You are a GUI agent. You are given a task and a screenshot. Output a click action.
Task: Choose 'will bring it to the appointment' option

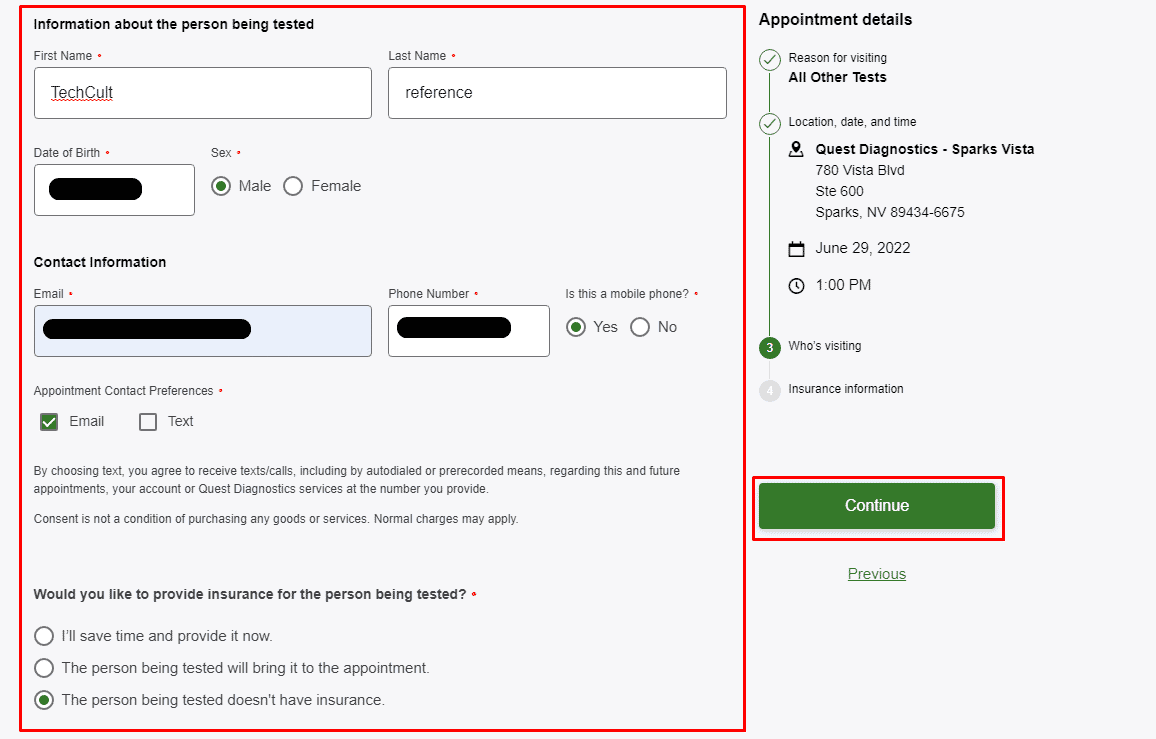point(44,667)
